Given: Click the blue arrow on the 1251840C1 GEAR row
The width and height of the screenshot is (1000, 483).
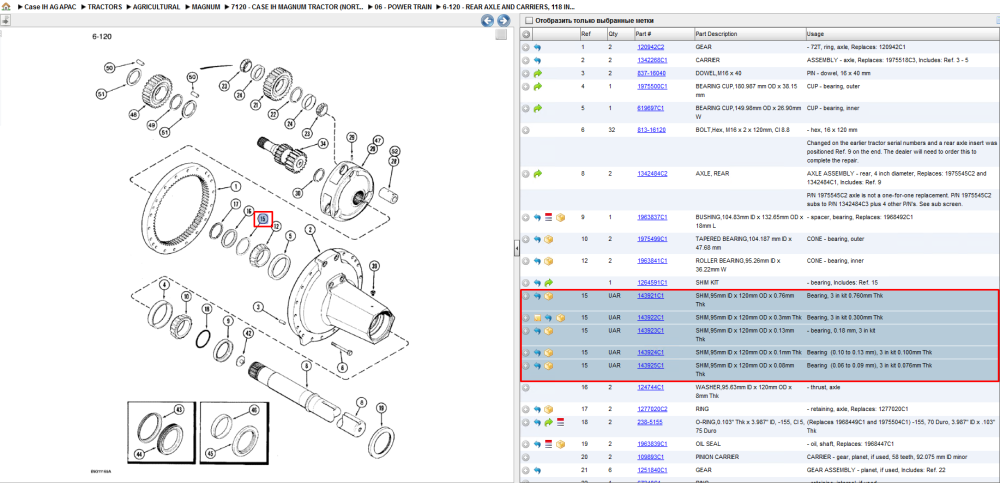Looking at the screenshot, I should pyautogui.click(x=537, y=470).
